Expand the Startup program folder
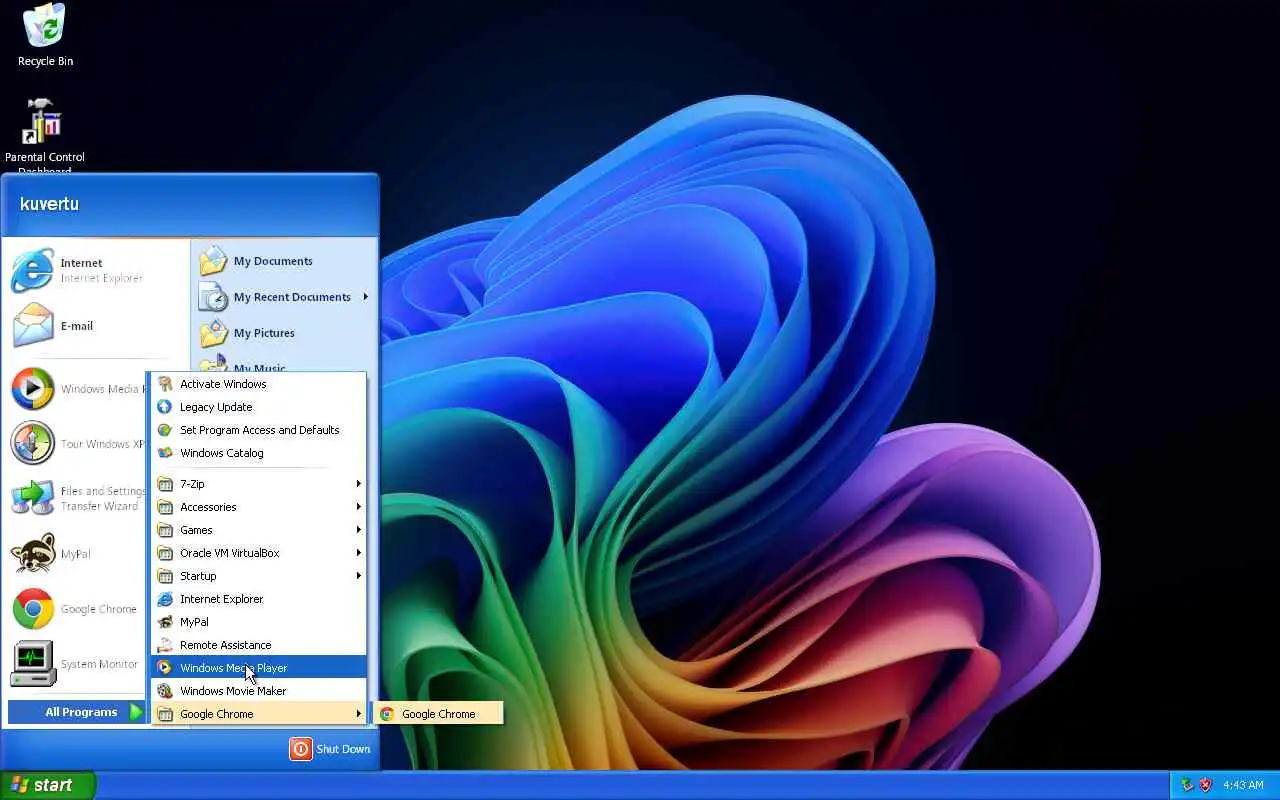This screenshot has height=800, width=1280. tap(259, 576)
